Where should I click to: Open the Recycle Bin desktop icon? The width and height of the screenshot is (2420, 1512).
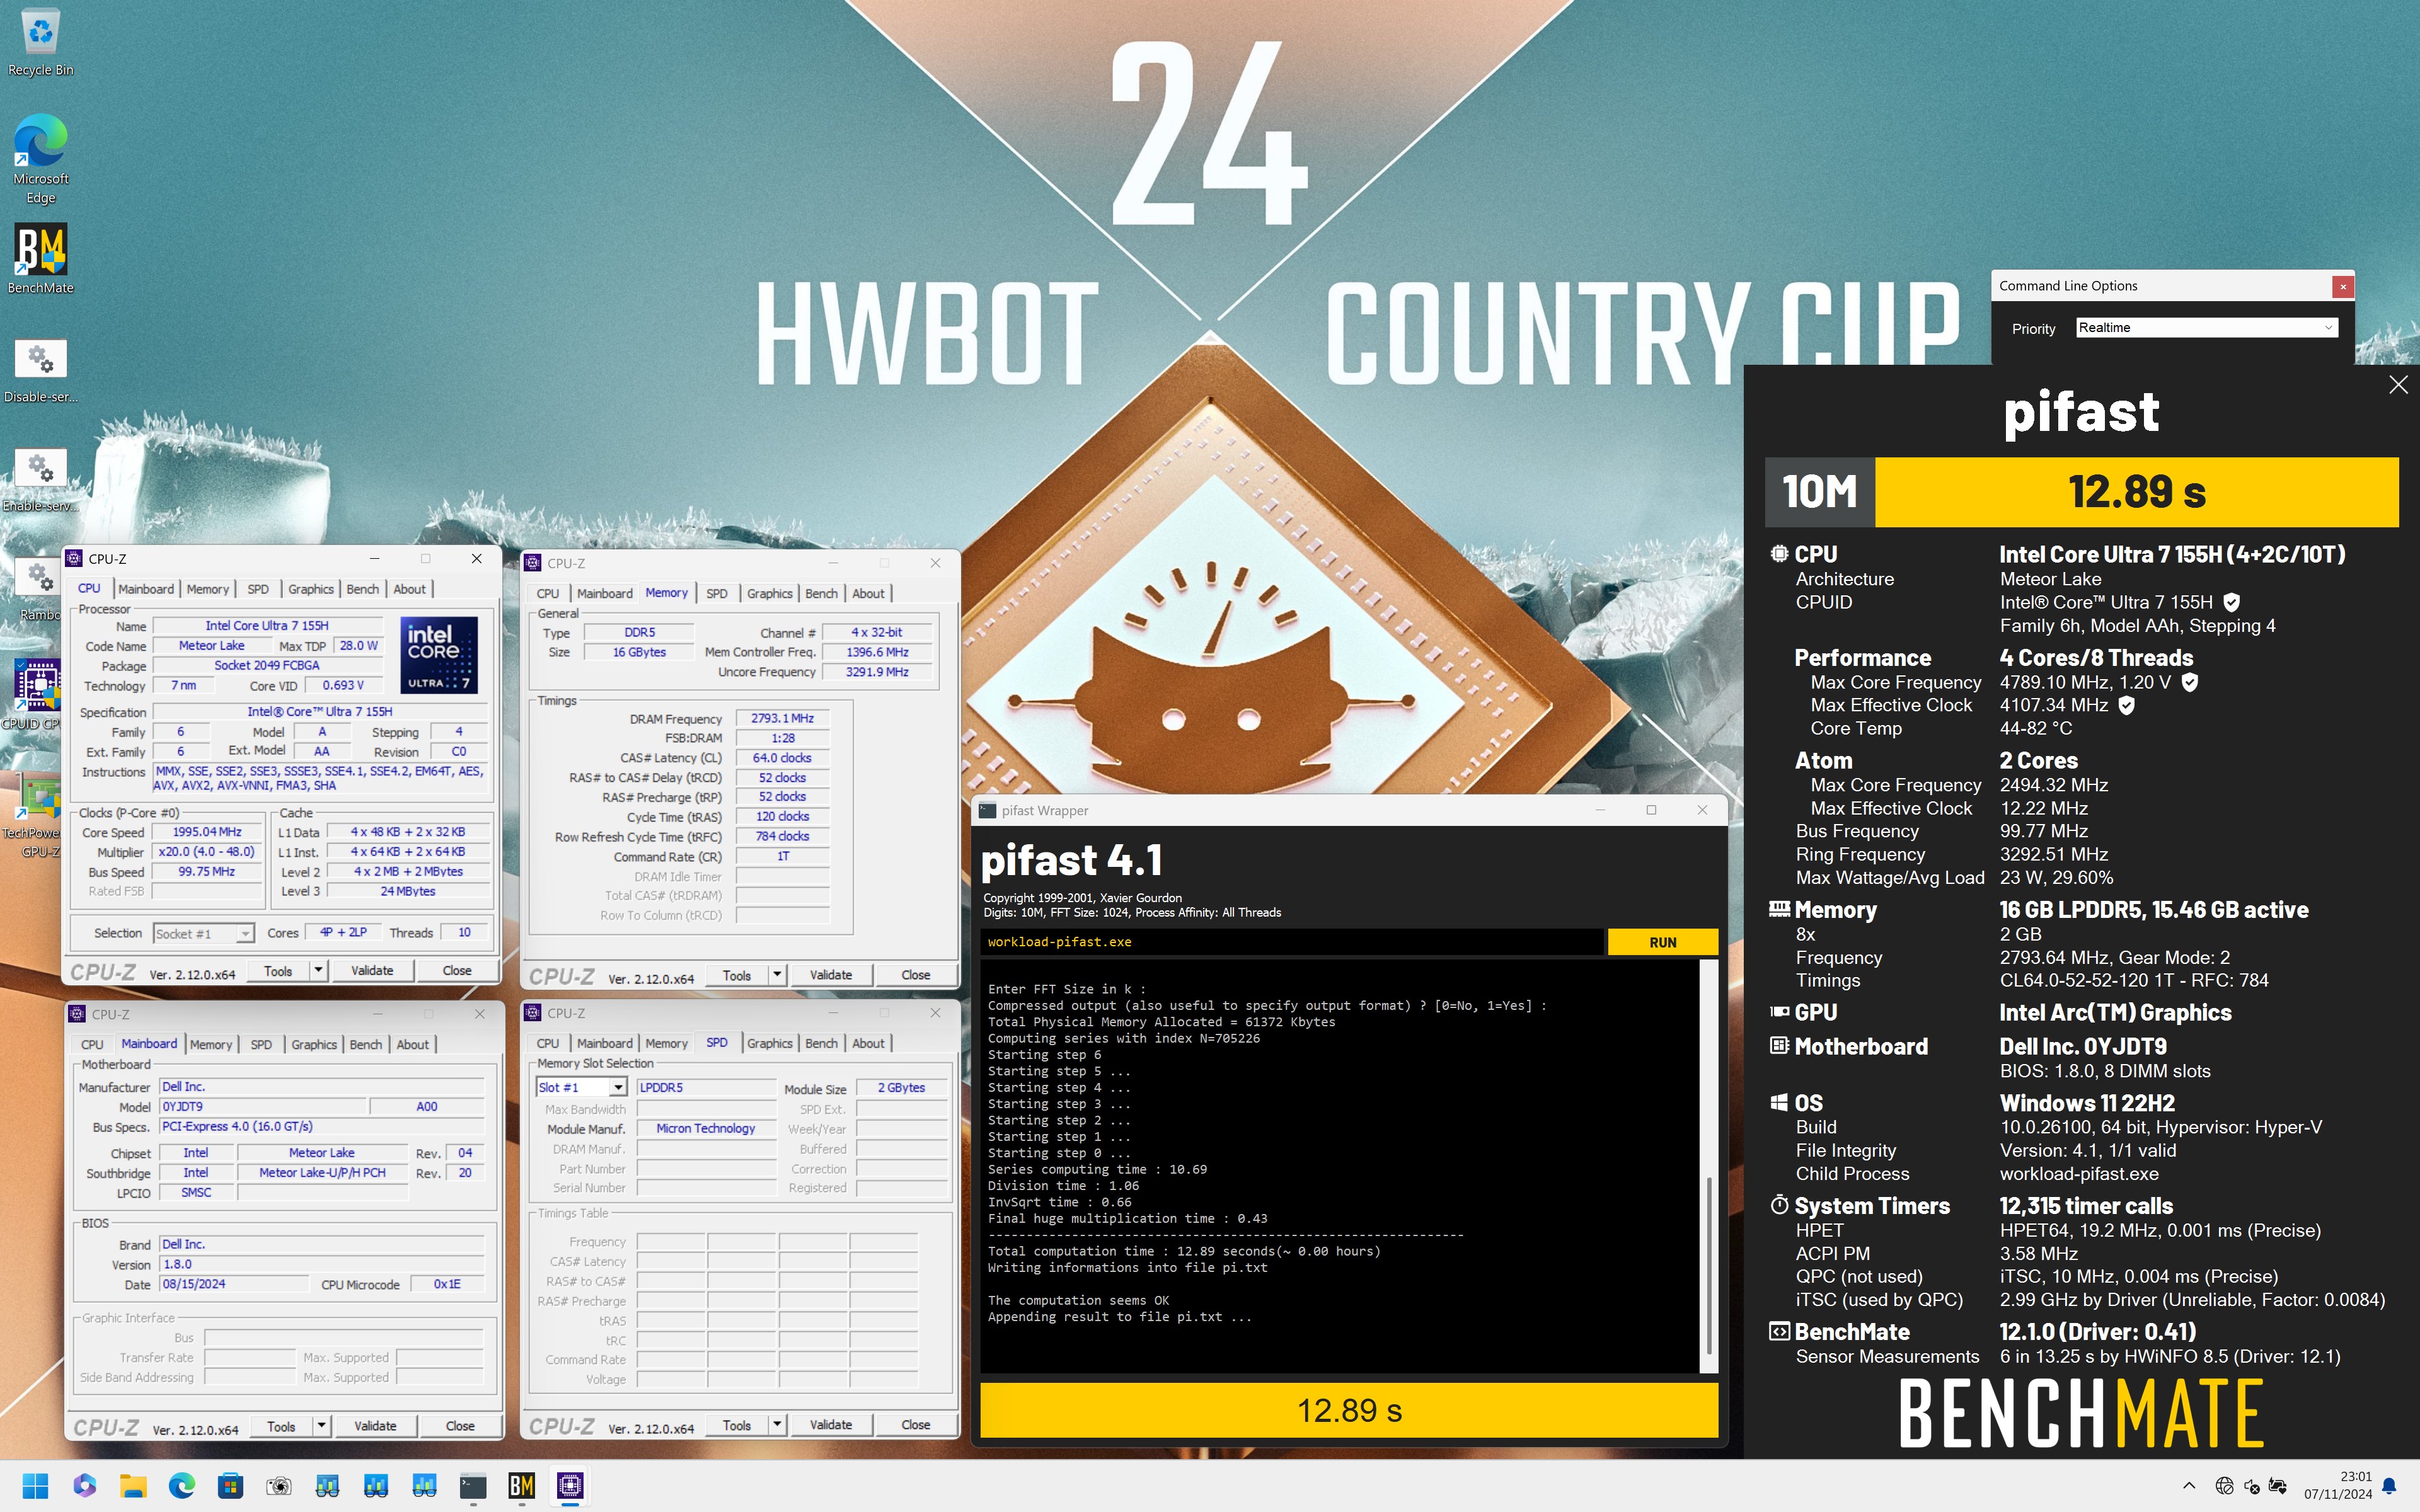pos(40,42)
